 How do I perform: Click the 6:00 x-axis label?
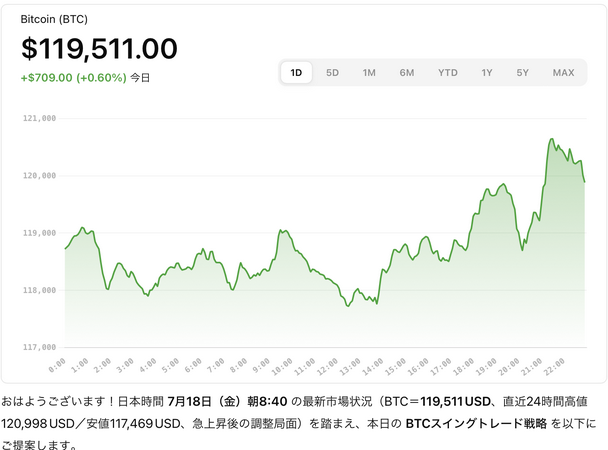click(193, 366)
